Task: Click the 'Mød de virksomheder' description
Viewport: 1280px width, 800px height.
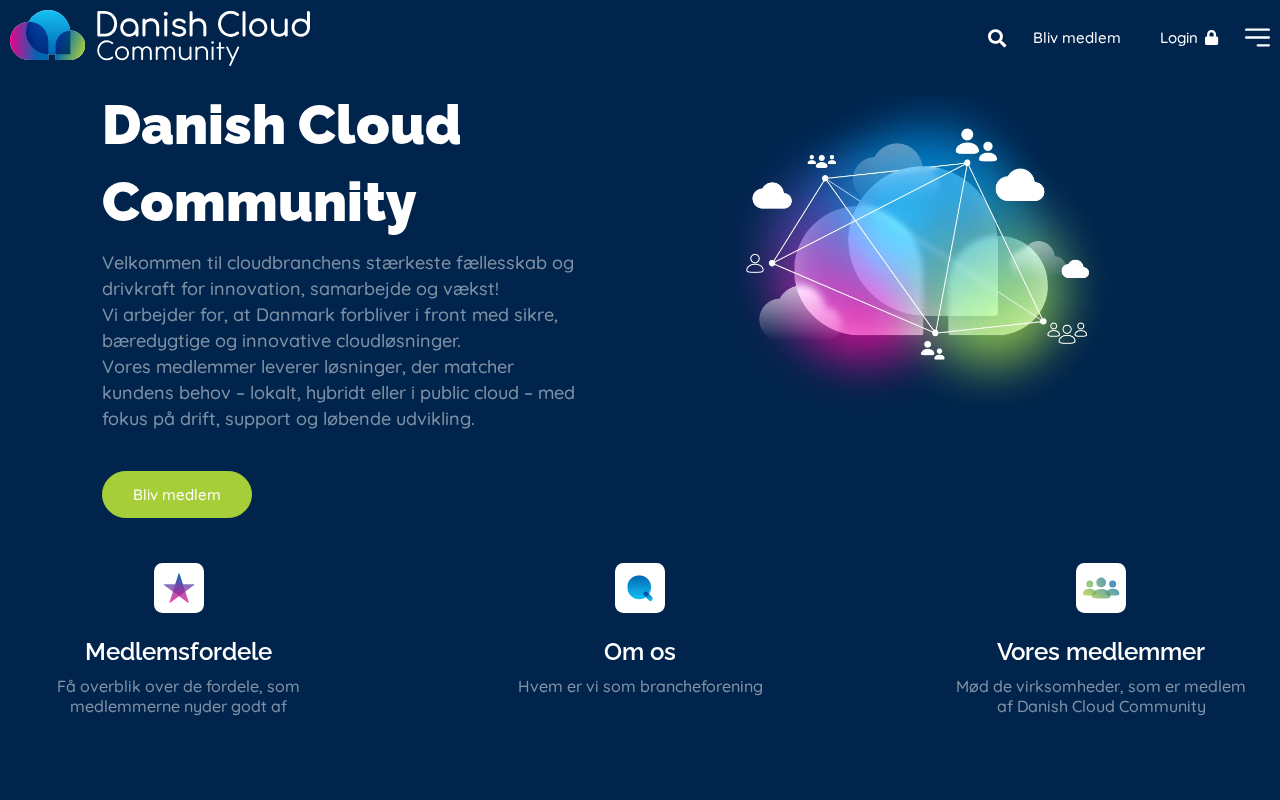Action: click(1101, 697)
